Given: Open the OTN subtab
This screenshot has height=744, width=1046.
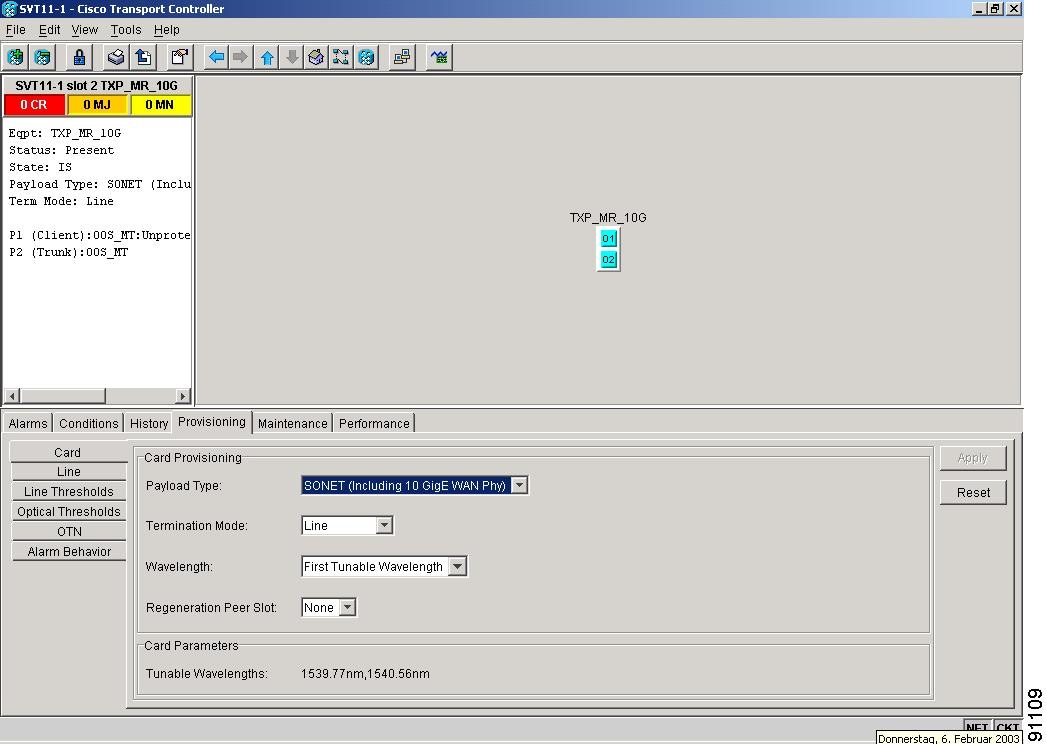Looking at the screenshot, I should click(69, 532).
